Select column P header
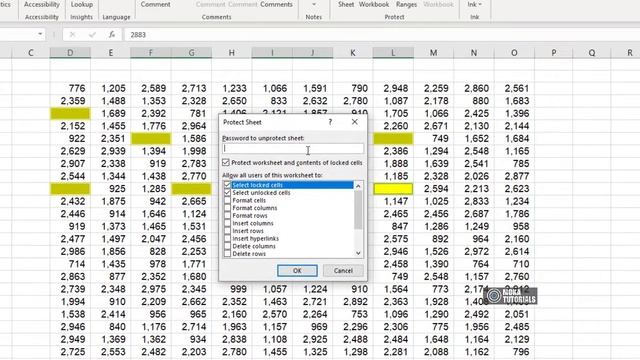Viewport: 640px width, 360px height. pyautogui.click(x=553, y=53)
